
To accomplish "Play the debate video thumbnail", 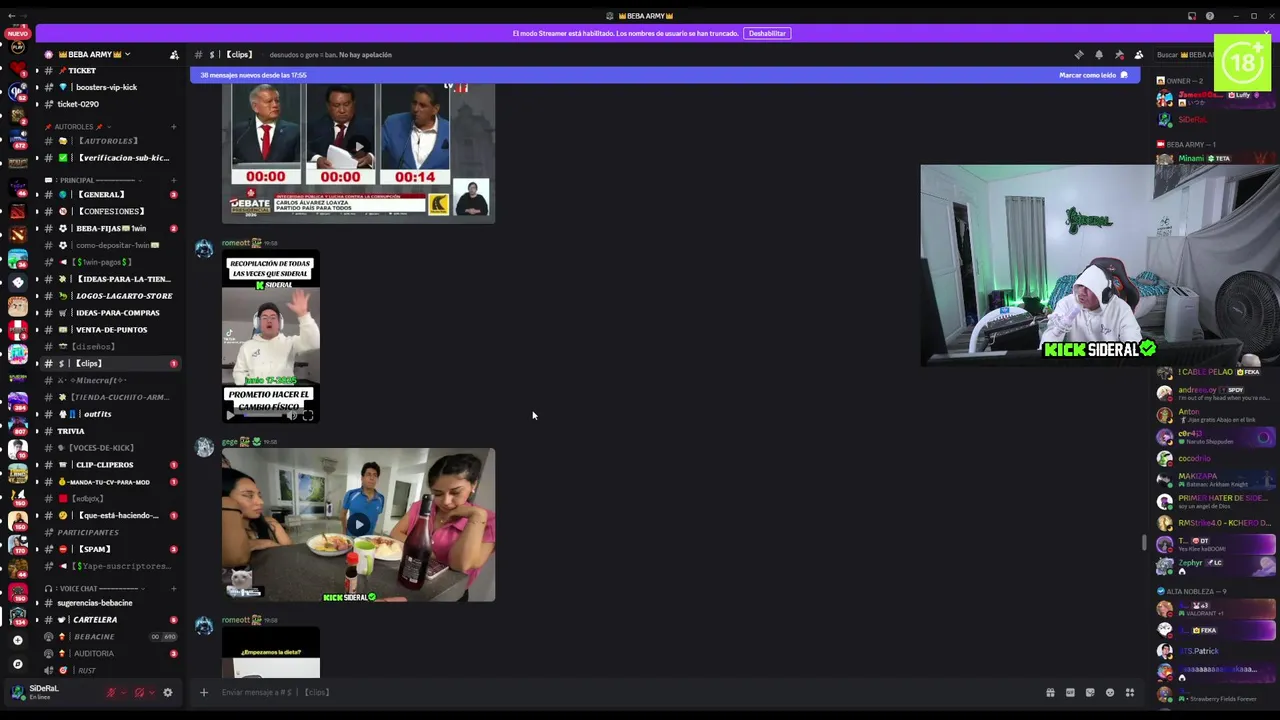I will [358, 147].
